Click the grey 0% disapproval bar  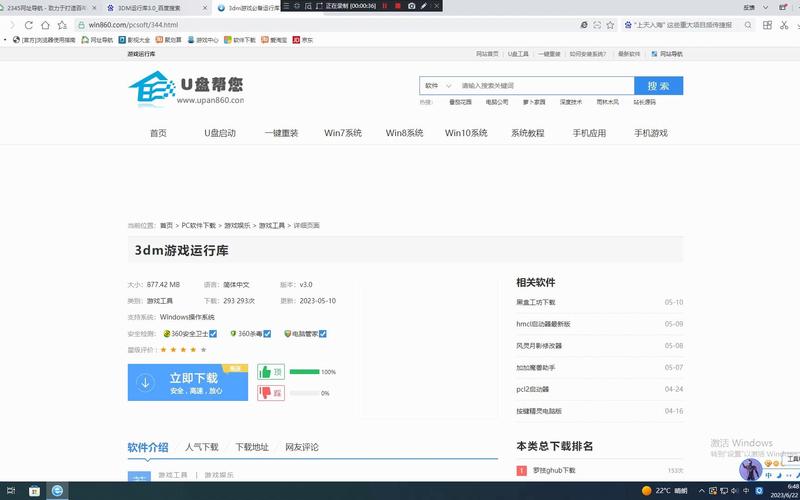(x=305, y=393)
